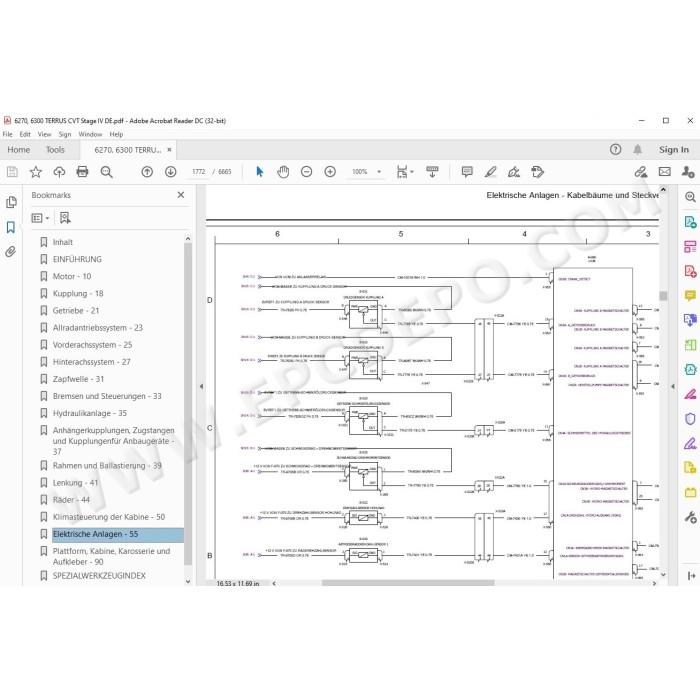
Task: Switch to the Tools tab
Action: coord(55,150)
